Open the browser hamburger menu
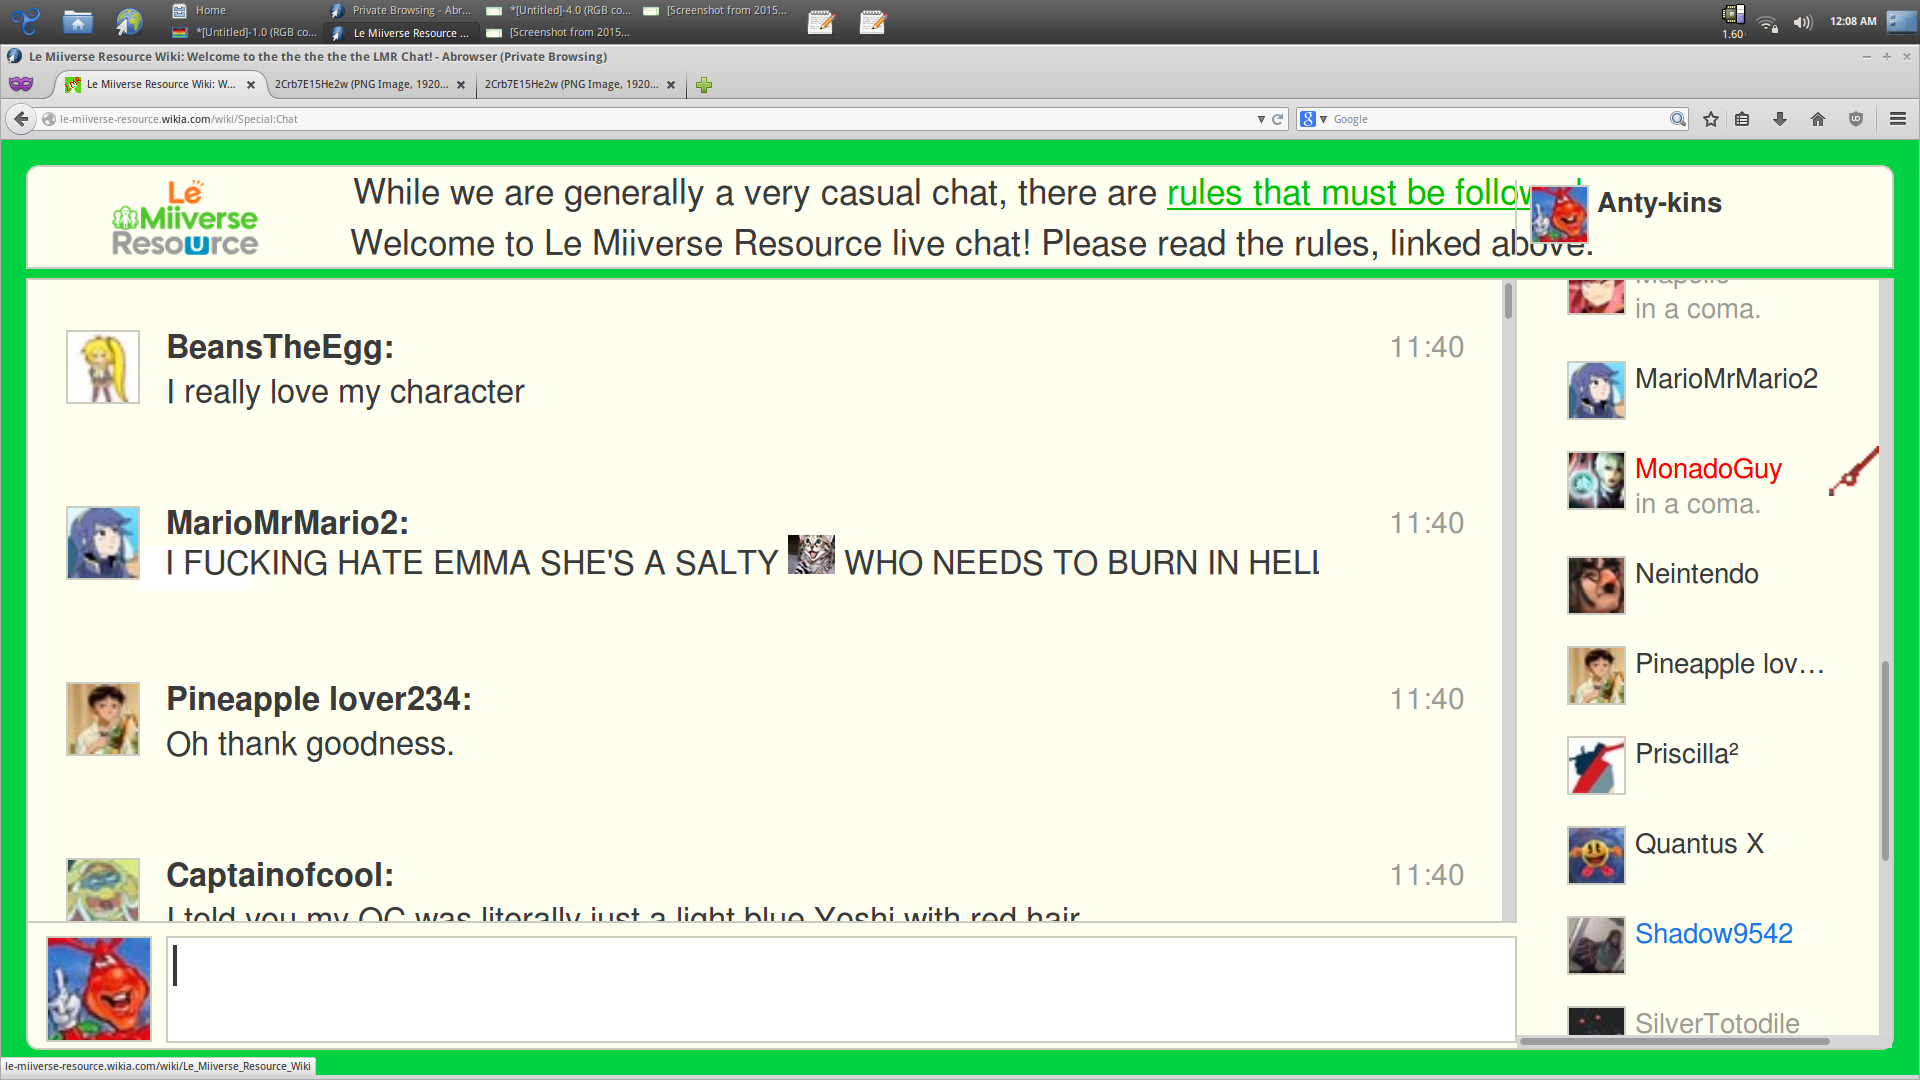Screen dimensions: 1920x1080 pos(1898,119)
